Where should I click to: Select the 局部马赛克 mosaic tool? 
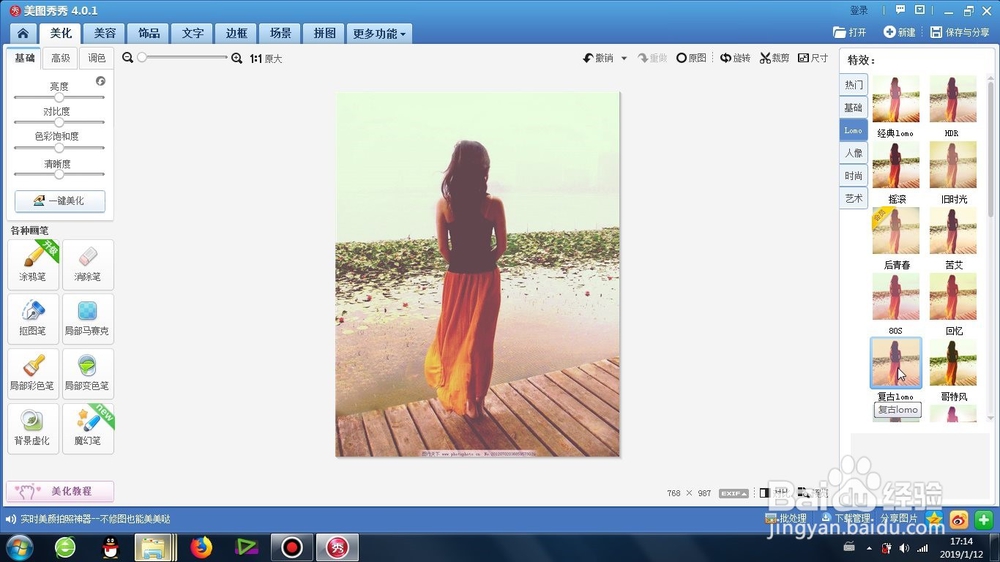pyautogui.click(x=88, y=318)
